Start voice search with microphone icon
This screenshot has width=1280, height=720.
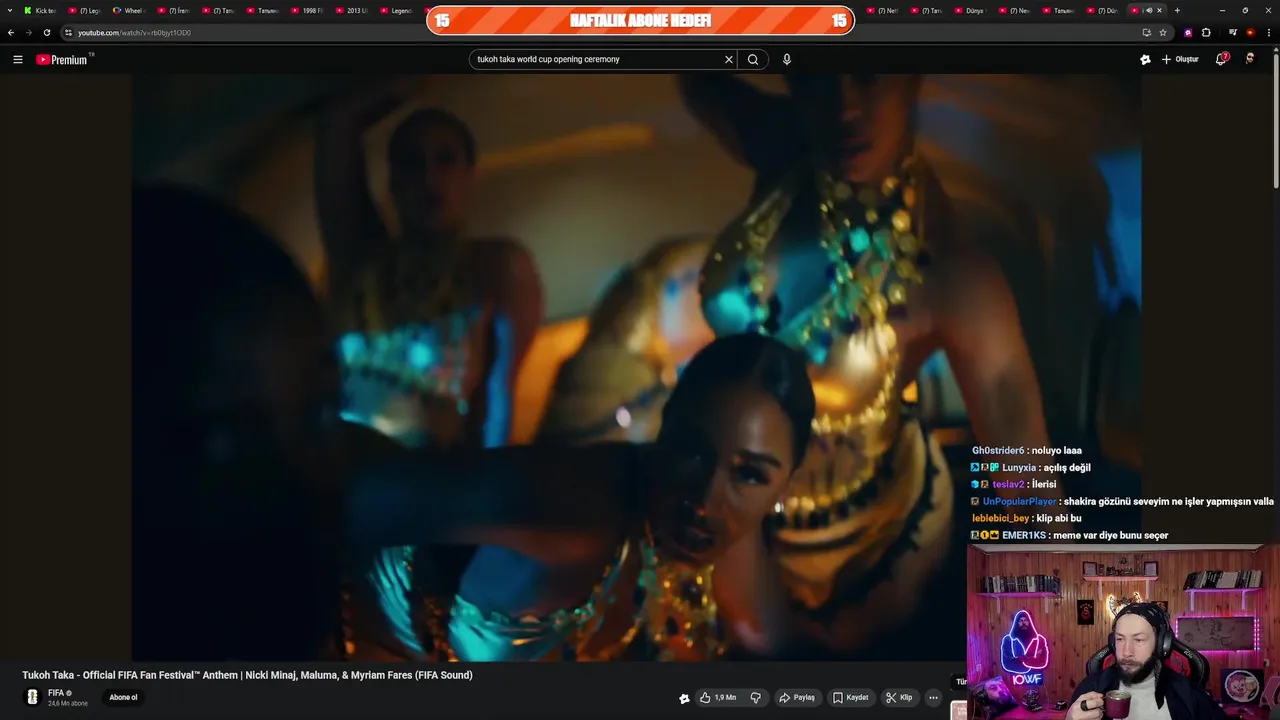point(787,59)
